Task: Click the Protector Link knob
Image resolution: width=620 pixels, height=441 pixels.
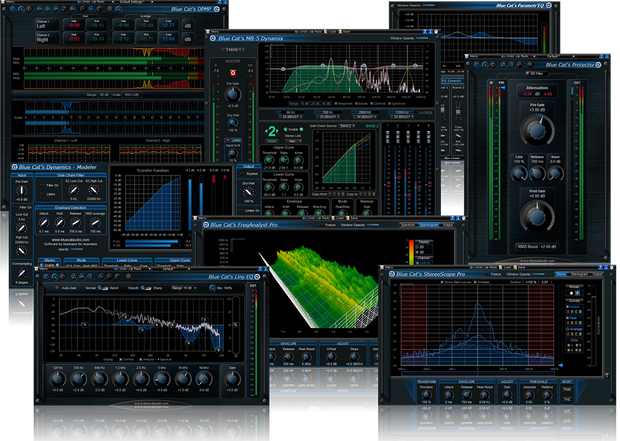Action: [519, 173]
